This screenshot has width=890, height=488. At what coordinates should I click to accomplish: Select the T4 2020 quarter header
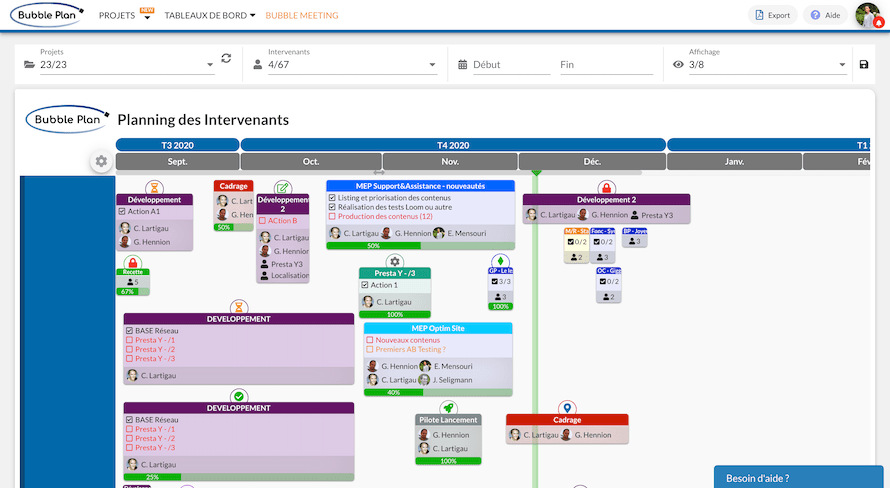(453, 145)
